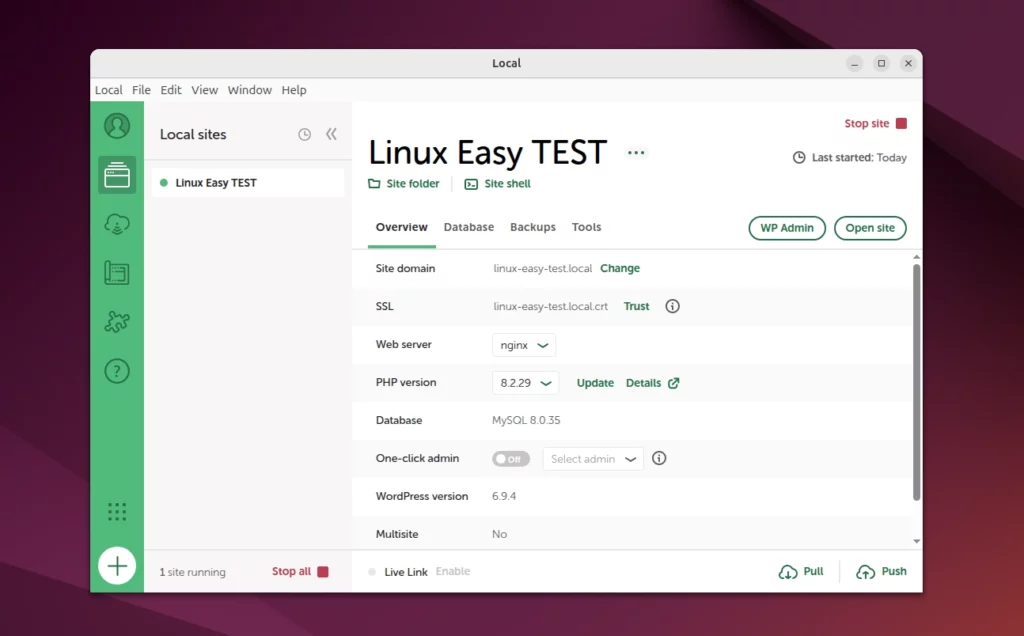Click the clock icon beside Local sites
This screenshot has width=1024, height=636.
pyautogui.click(x=305, y=135)
